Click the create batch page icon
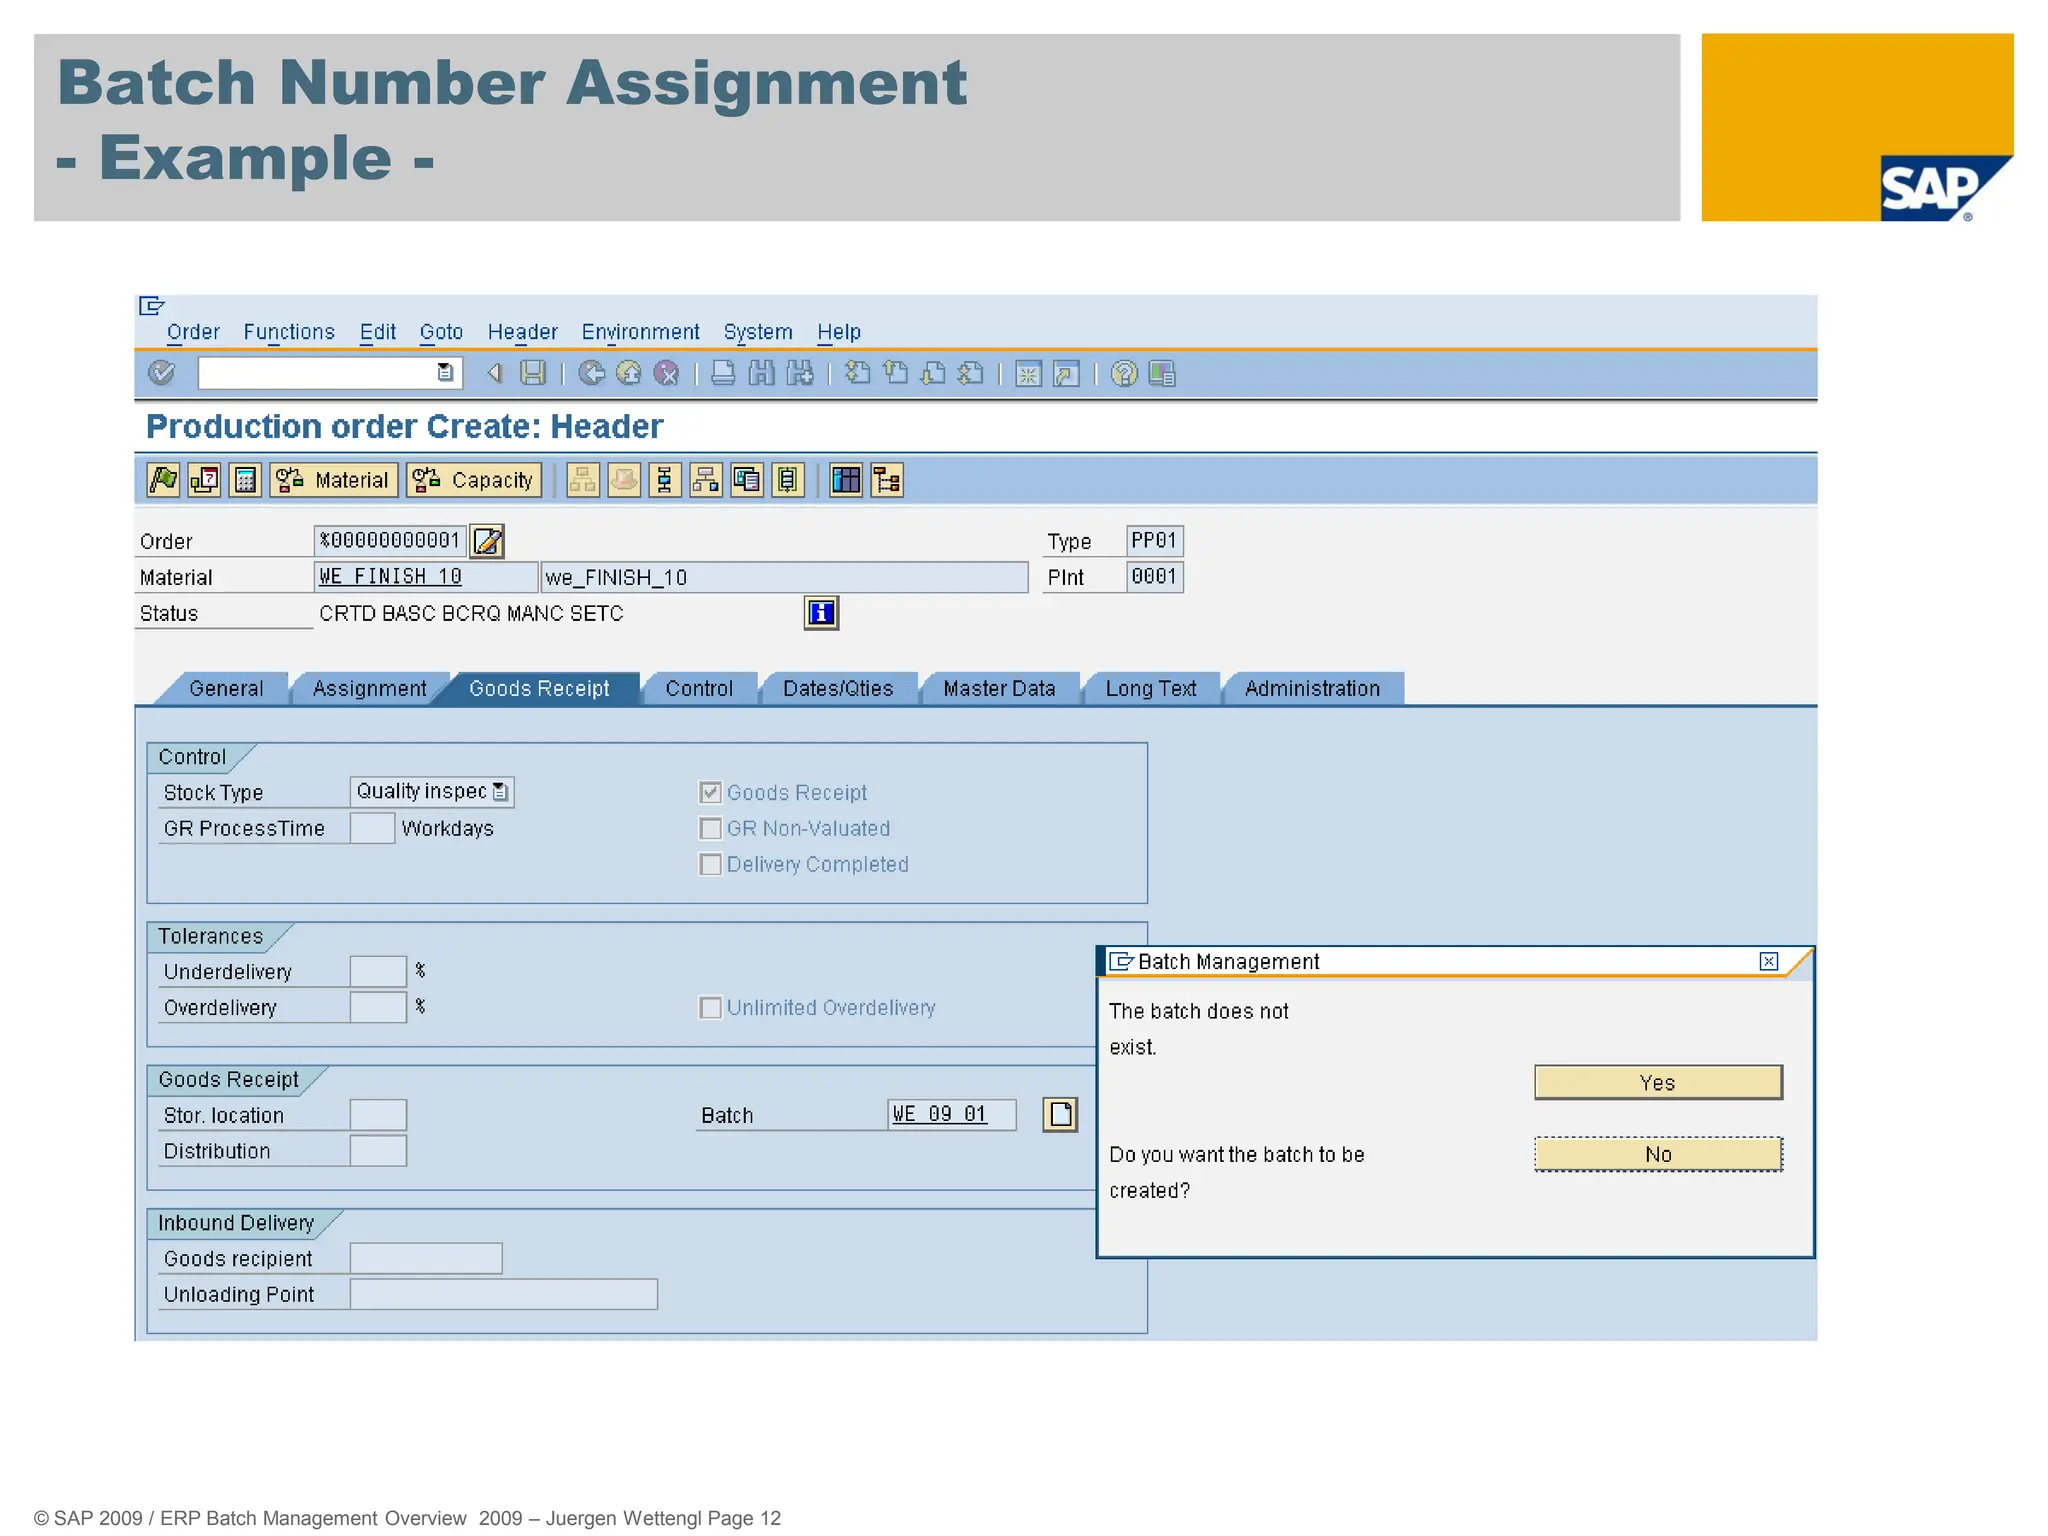 click(1060, 1114)
